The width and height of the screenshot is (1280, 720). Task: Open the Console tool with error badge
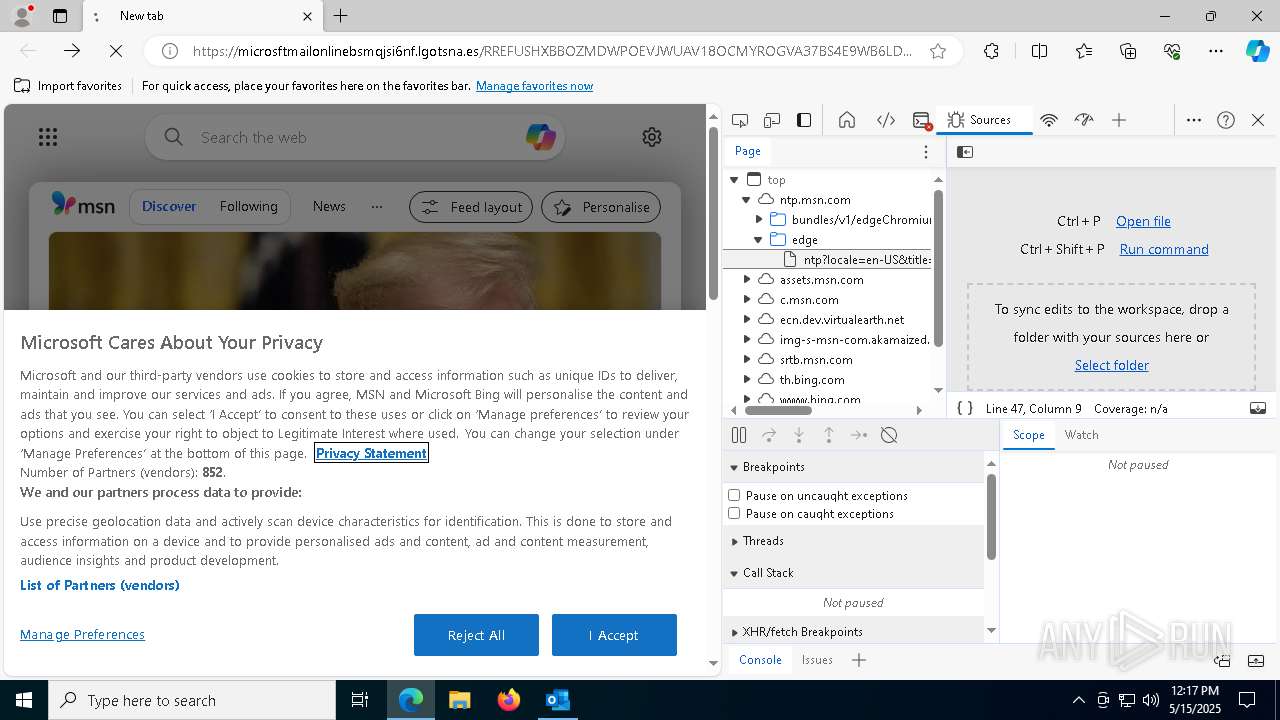[x=922, y=120]
